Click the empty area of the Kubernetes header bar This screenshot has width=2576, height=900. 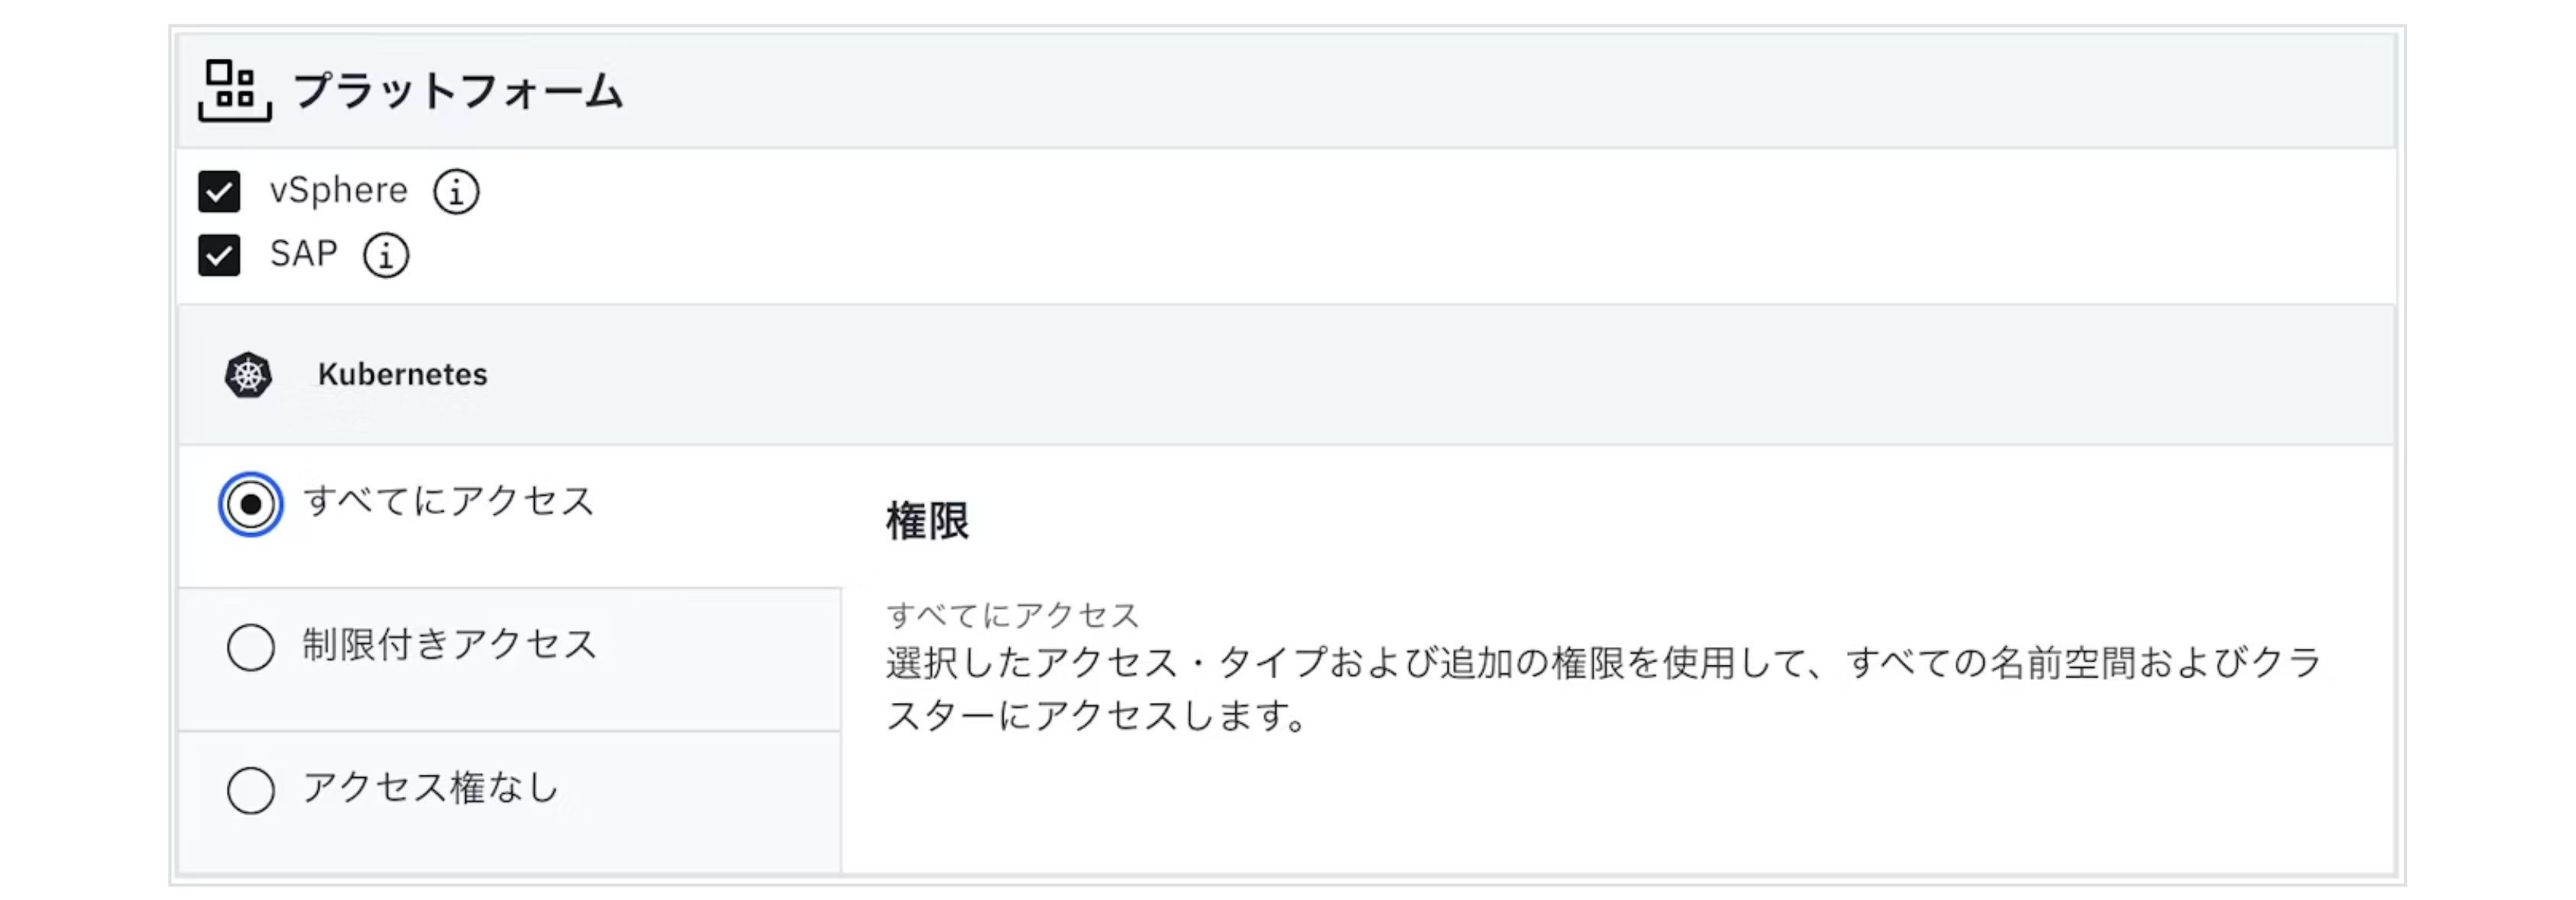point(1400,375)
